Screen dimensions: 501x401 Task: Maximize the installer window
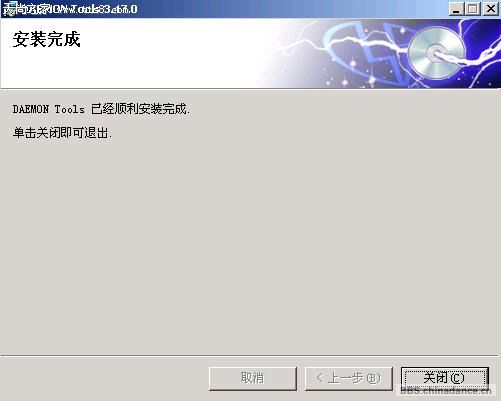tap(473, 9)
